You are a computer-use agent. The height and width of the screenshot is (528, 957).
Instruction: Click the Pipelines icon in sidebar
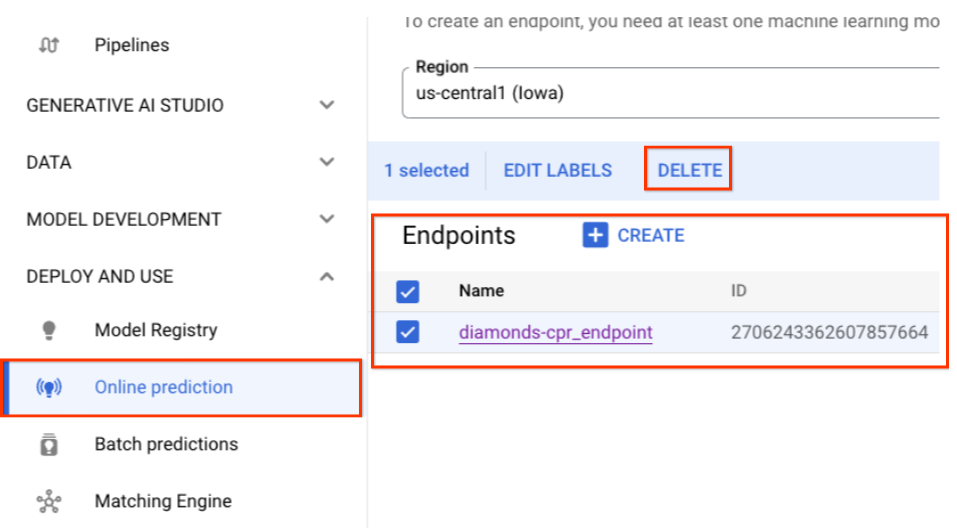coord(48,45)
